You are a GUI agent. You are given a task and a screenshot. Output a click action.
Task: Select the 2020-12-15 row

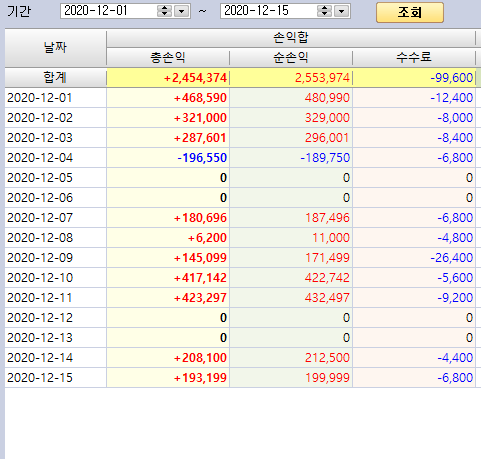pyautogui.click(x=240, y=378)
